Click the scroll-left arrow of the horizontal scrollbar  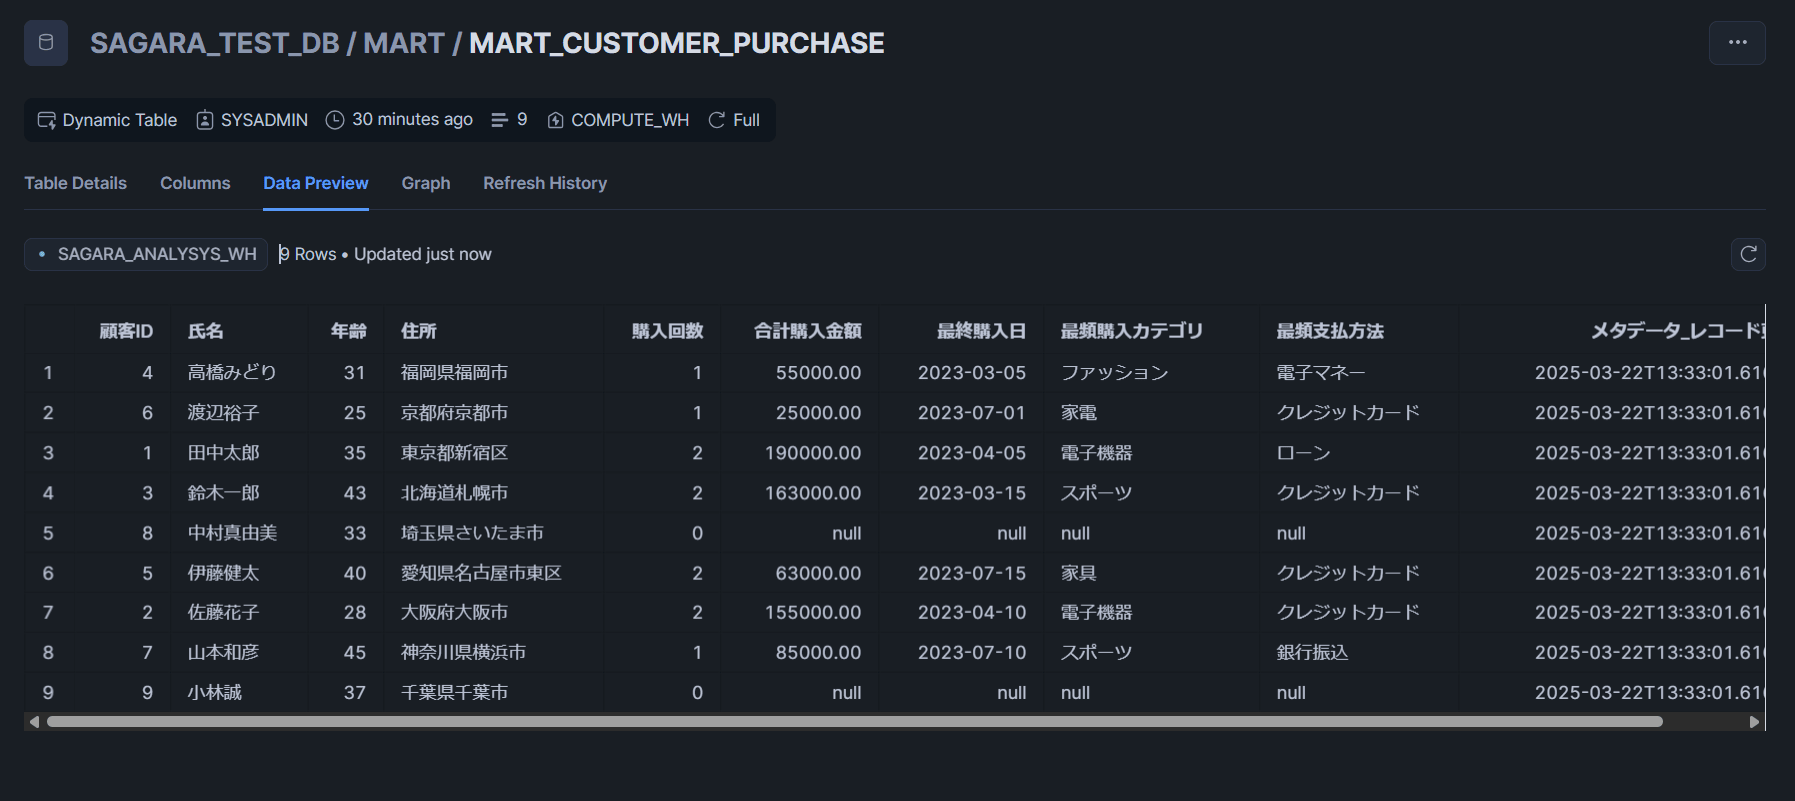coord(34,722)
